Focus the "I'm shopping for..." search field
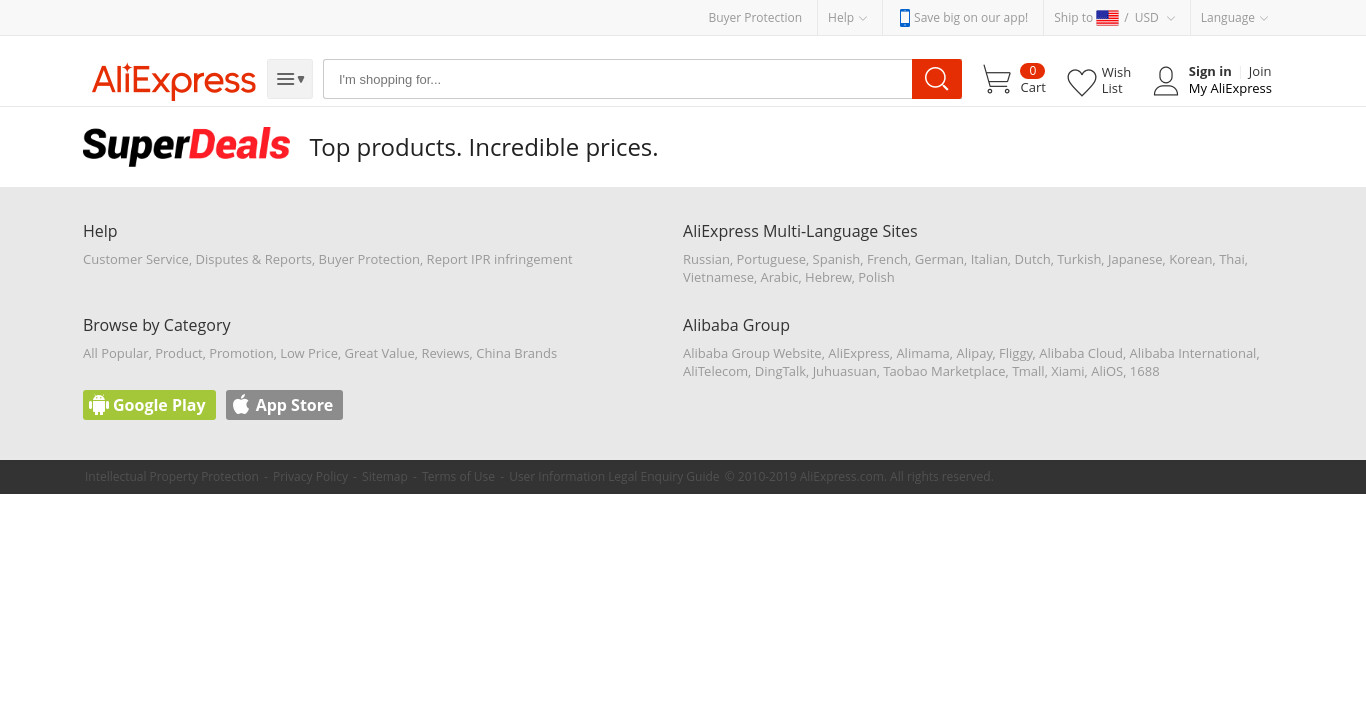Screen dimensions: 1366x728 click(617, 79)
